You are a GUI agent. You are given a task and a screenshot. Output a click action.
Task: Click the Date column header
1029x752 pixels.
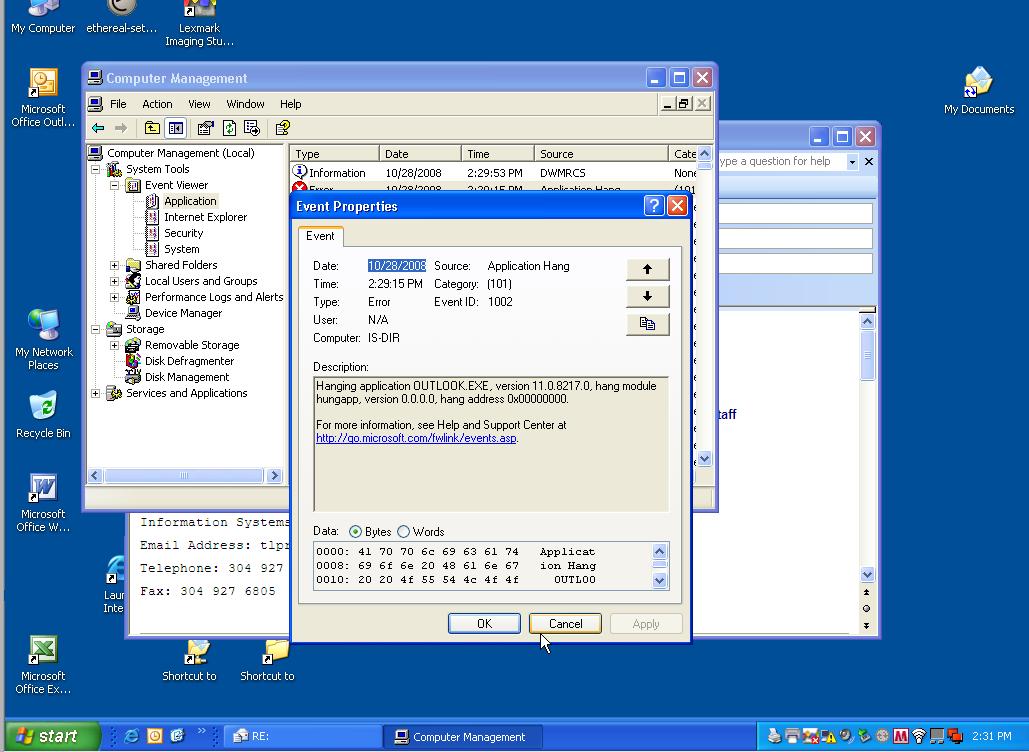(420, 154)
